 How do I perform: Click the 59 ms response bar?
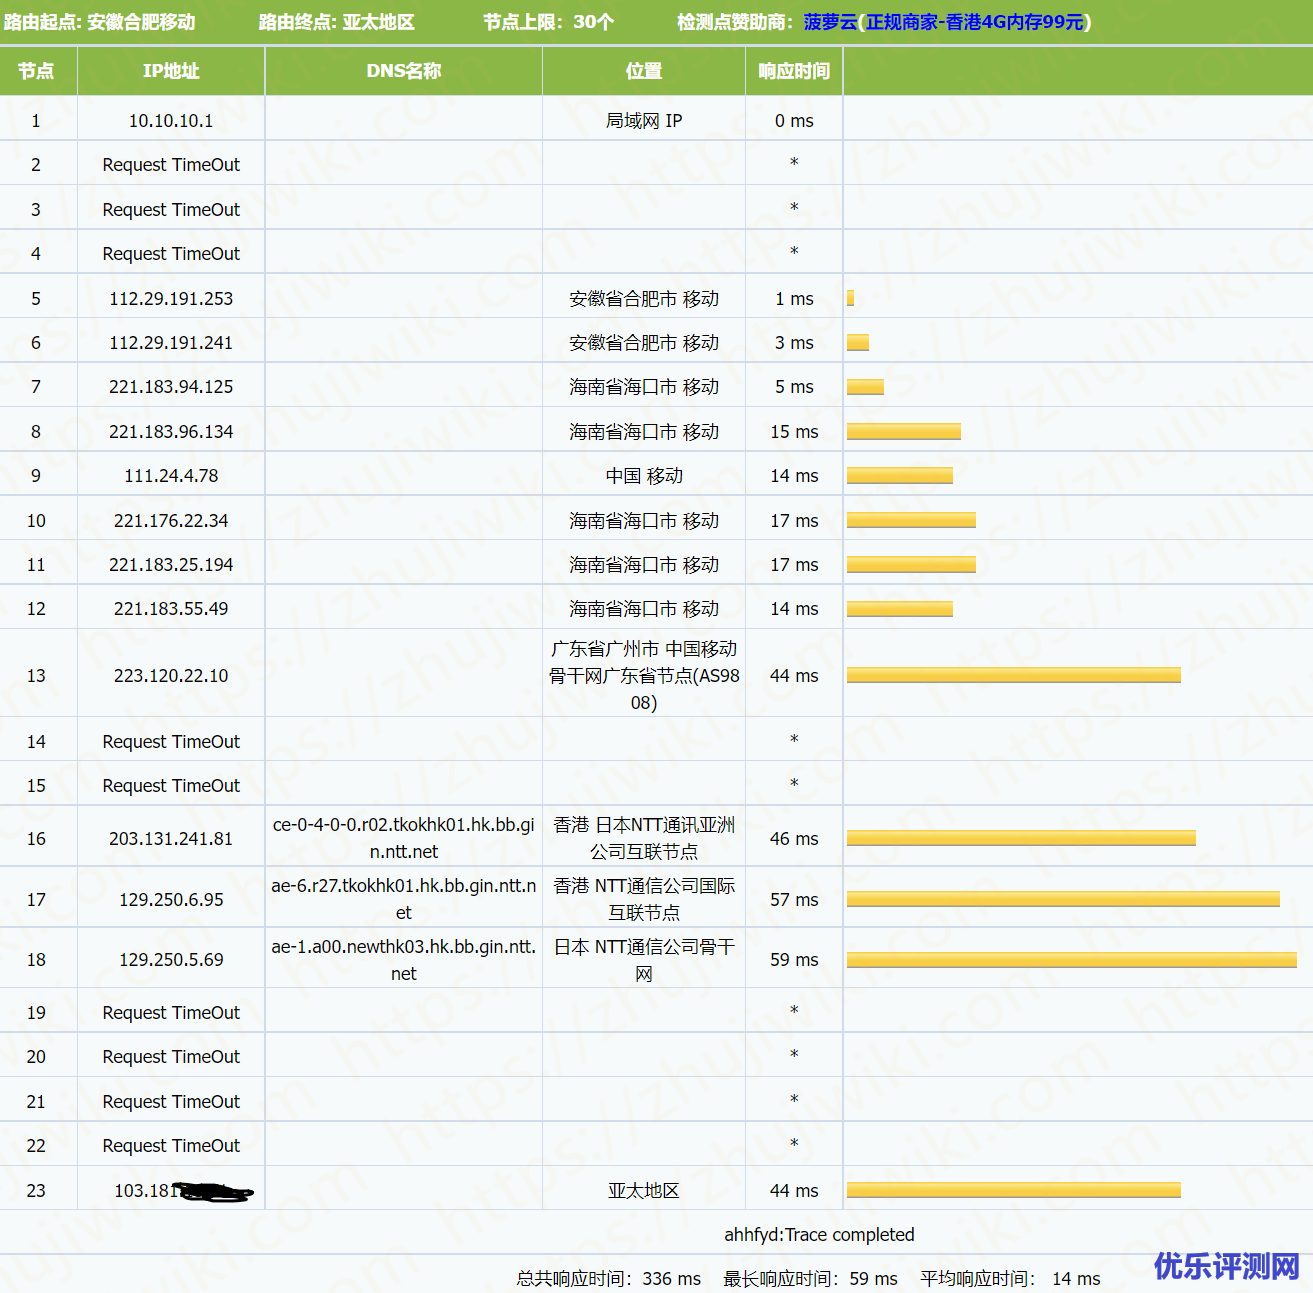(1071, 960)
